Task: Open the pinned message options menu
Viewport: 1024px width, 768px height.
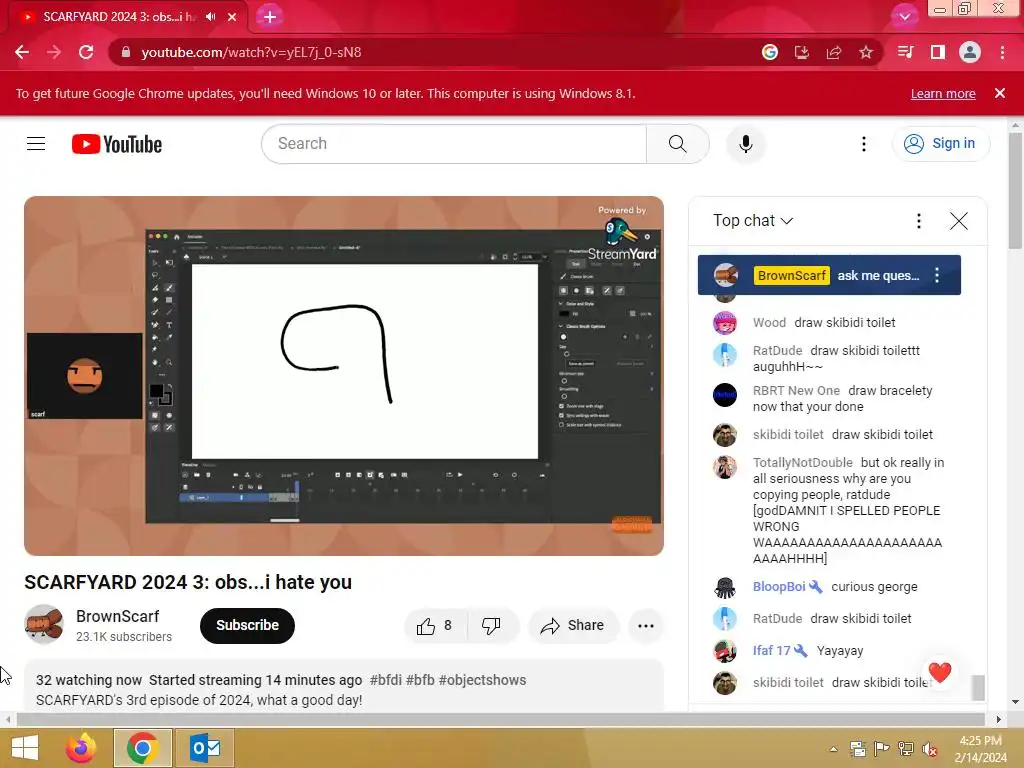Action: point(937,275)
